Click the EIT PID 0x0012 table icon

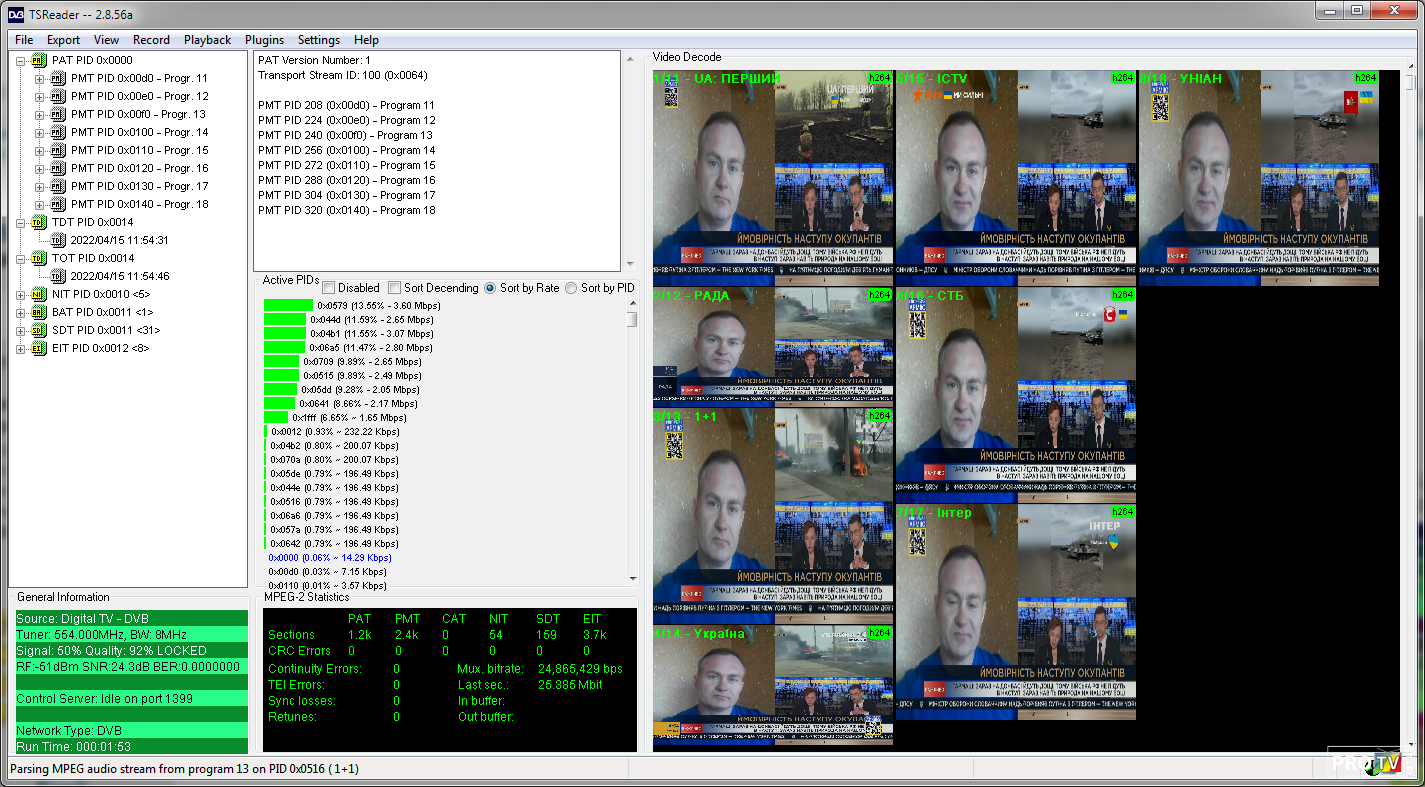coord(39,348)
